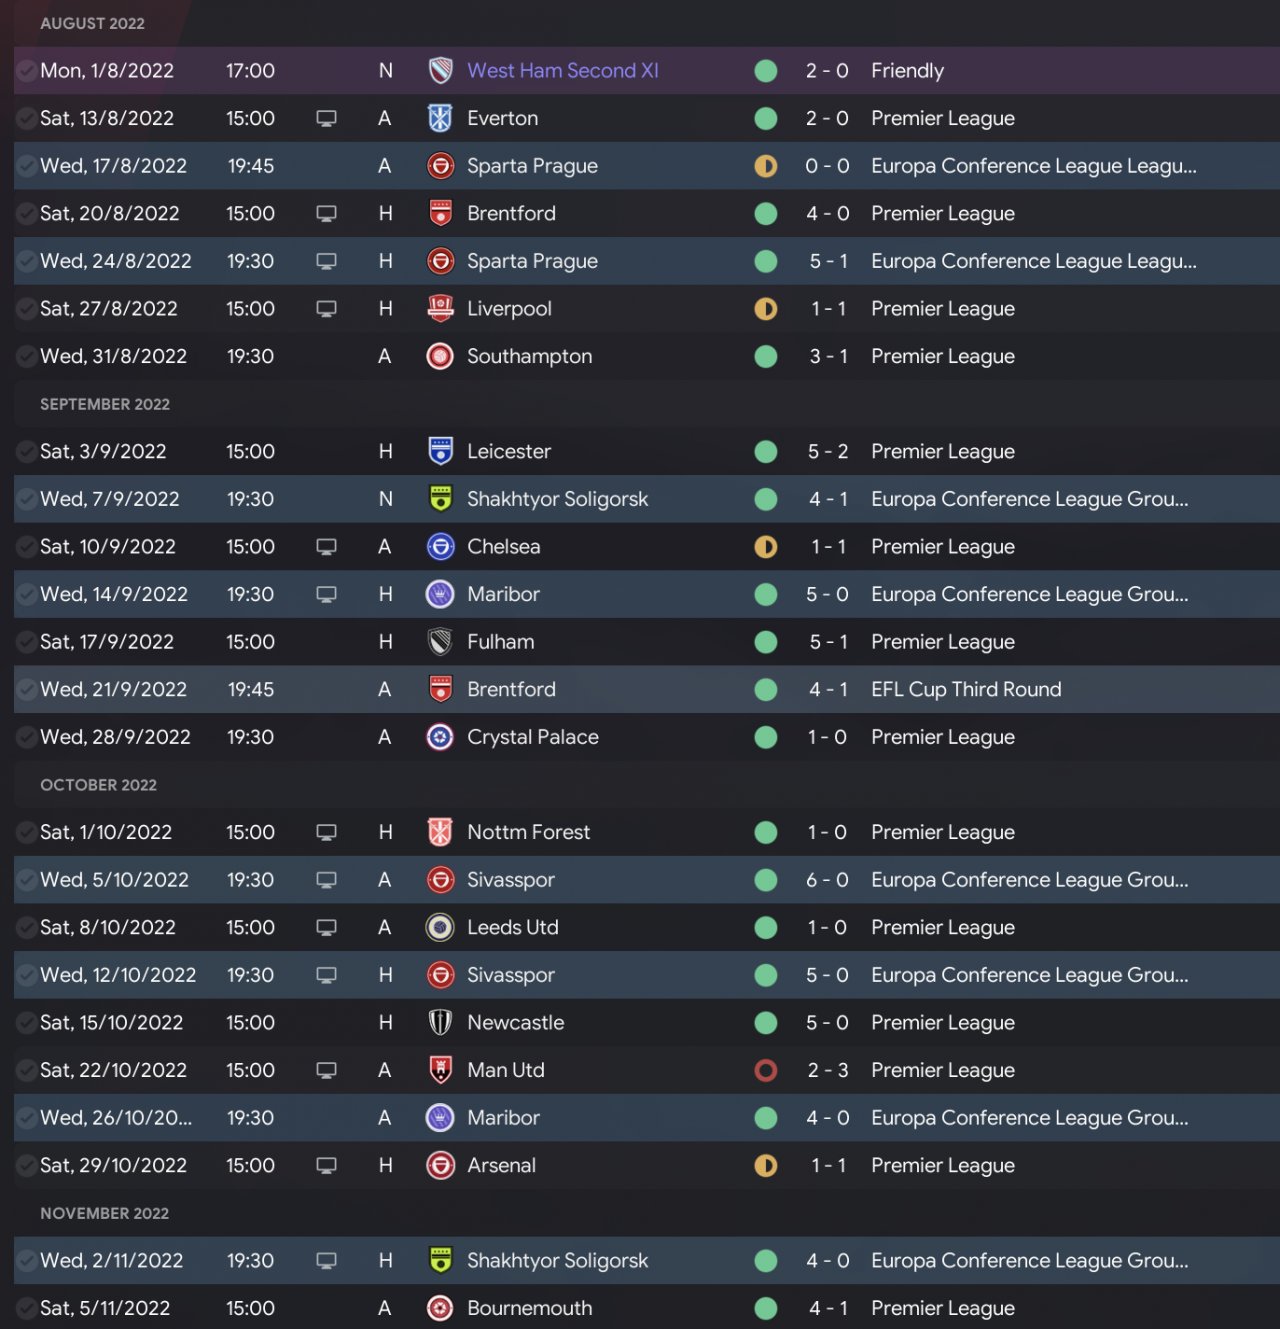Open the West Ham Second XI link
Screen dimensions: 1280x1329
point(562,71)
